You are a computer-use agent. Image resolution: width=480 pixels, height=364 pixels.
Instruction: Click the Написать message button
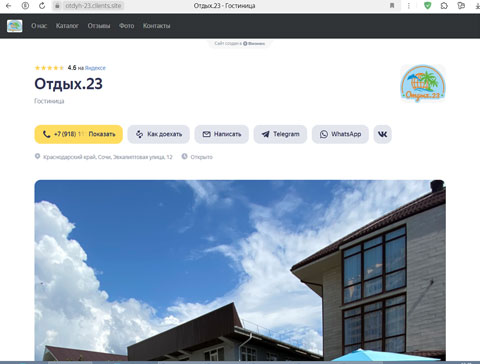pyautogui.click(x=222, y=134)
